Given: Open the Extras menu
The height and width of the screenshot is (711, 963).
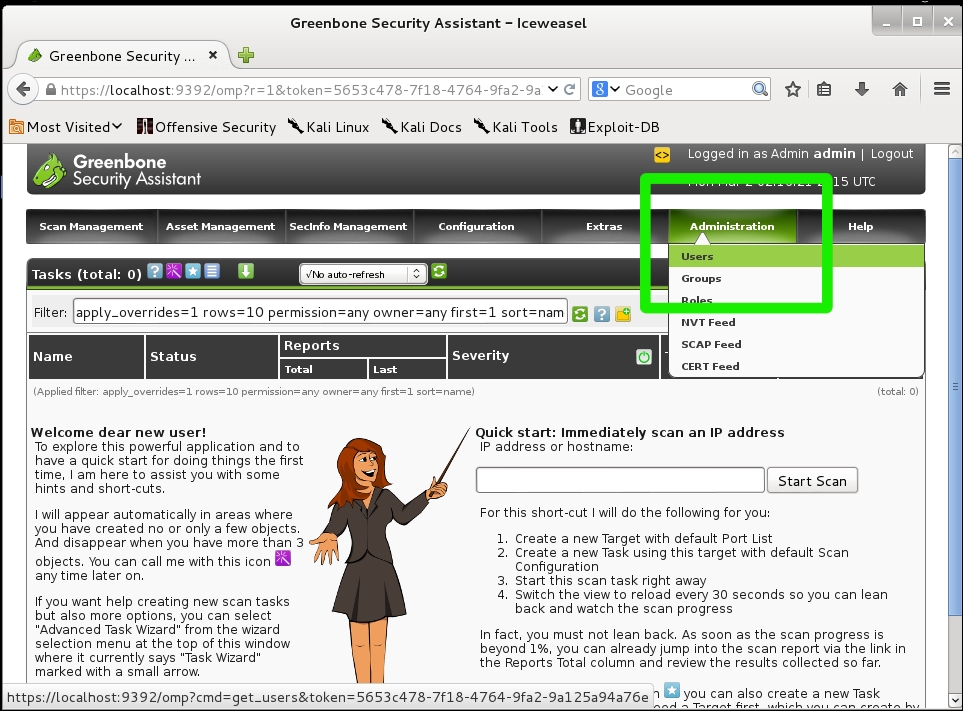Looking at the screenshot, I should pos(604,227).
